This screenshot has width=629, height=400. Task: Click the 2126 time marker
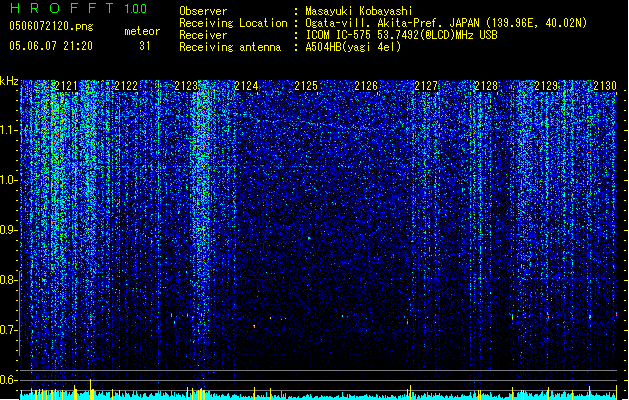[x=366, y=86]
